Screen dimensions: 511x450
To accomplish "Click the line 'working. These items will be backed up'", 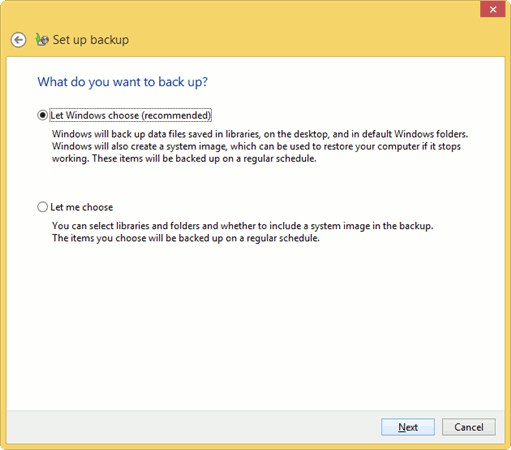I will (x=184, y=159).
